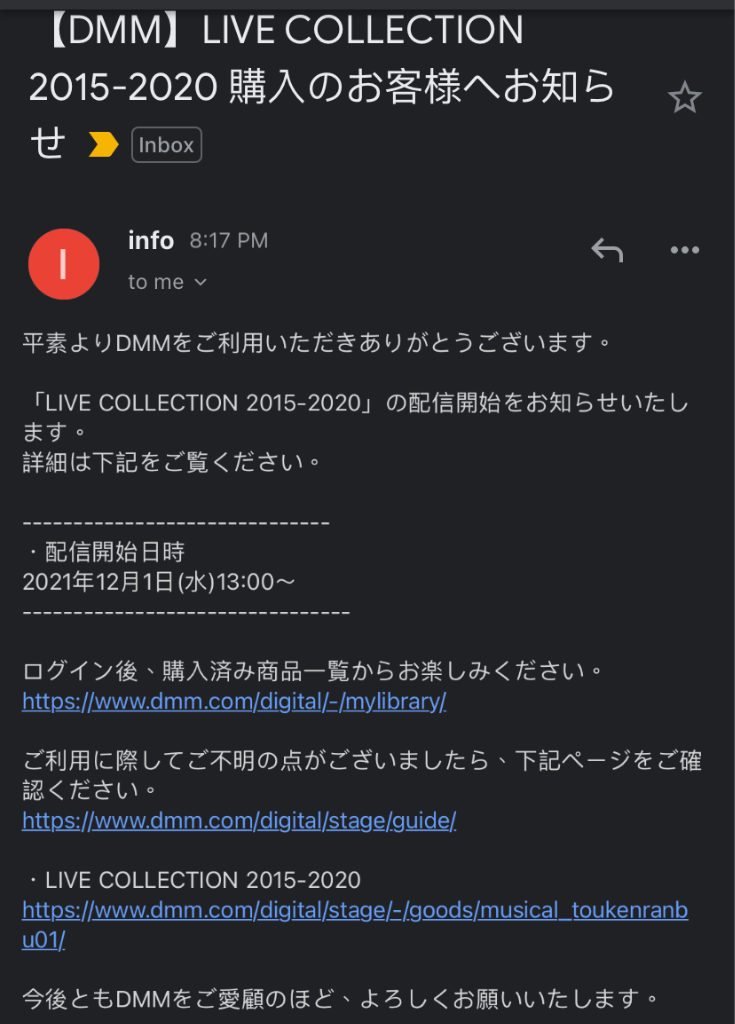735x1024 pixels.
Task: Click the 8:17 PM timestamp
Action: click(x=229, y=241)
